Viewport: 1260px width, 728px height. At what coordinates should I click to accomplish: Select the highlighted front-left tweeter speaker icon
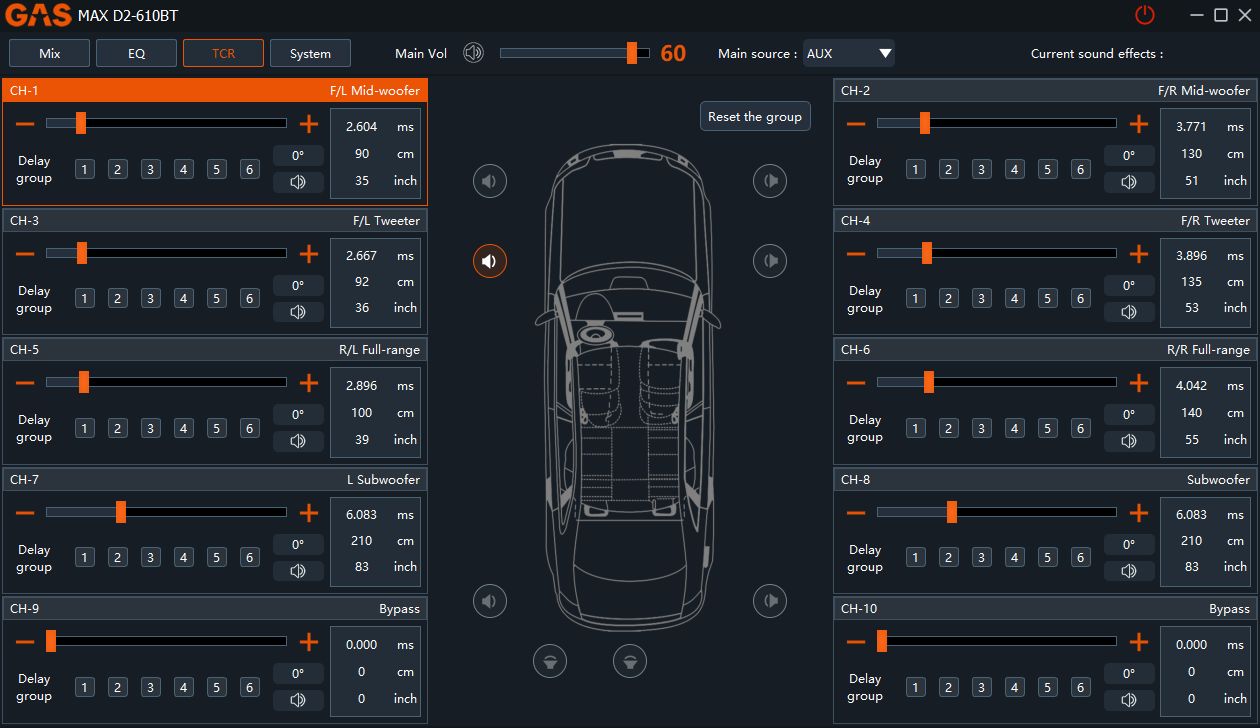[489, 261]
